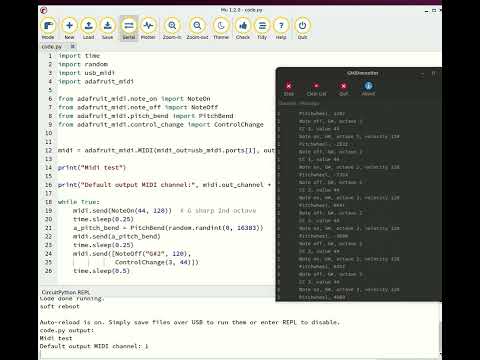The image size is (480, 360).
Task: Click line number 12 in the gutter
Action: coord(49,150)
